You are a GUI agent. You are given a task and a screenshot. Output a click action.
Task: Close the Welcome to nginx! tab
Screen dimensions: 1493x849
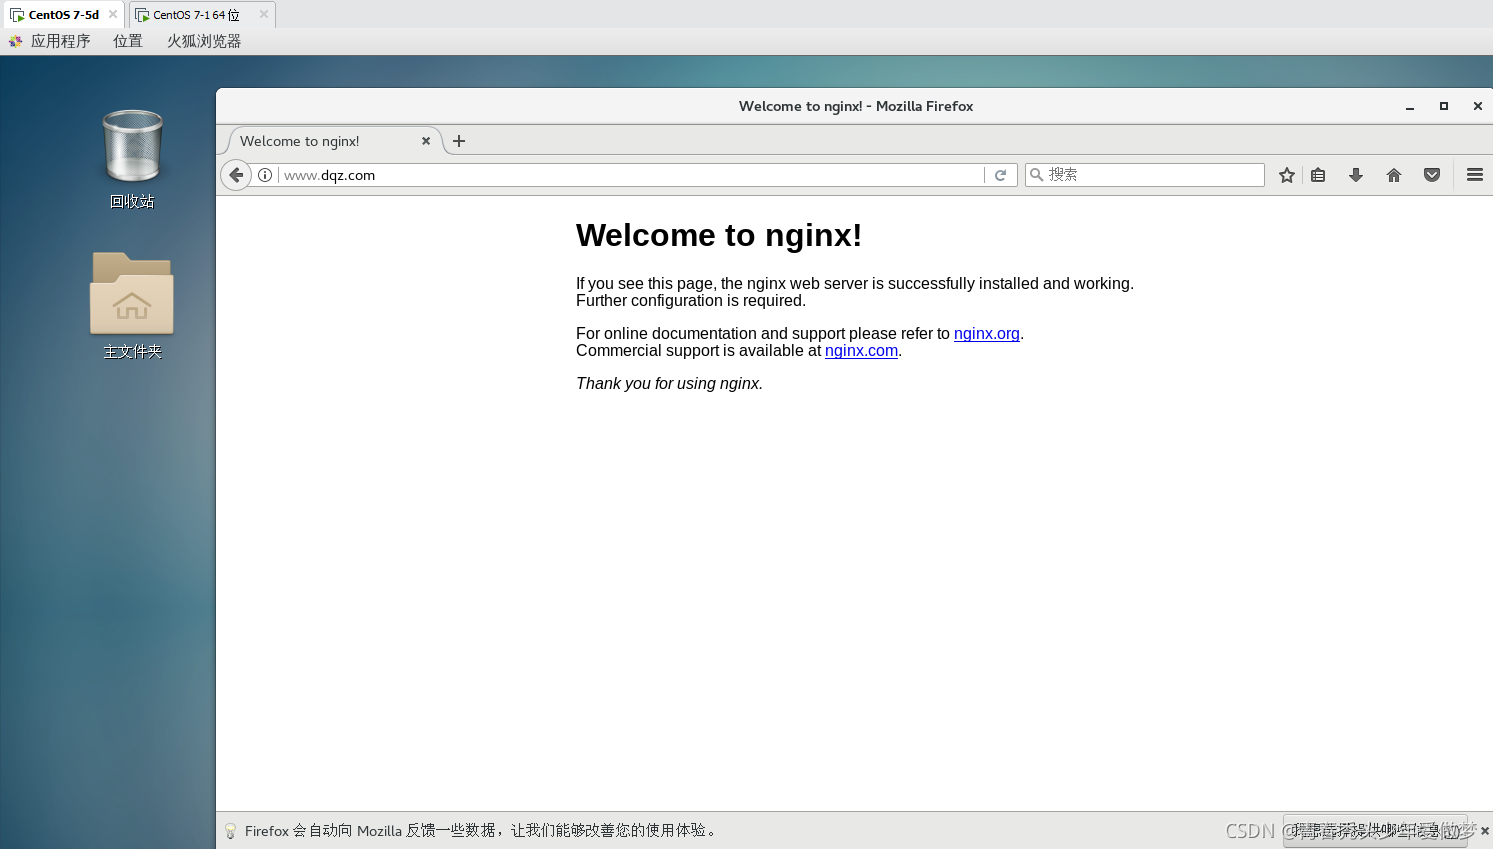point(426,141)
